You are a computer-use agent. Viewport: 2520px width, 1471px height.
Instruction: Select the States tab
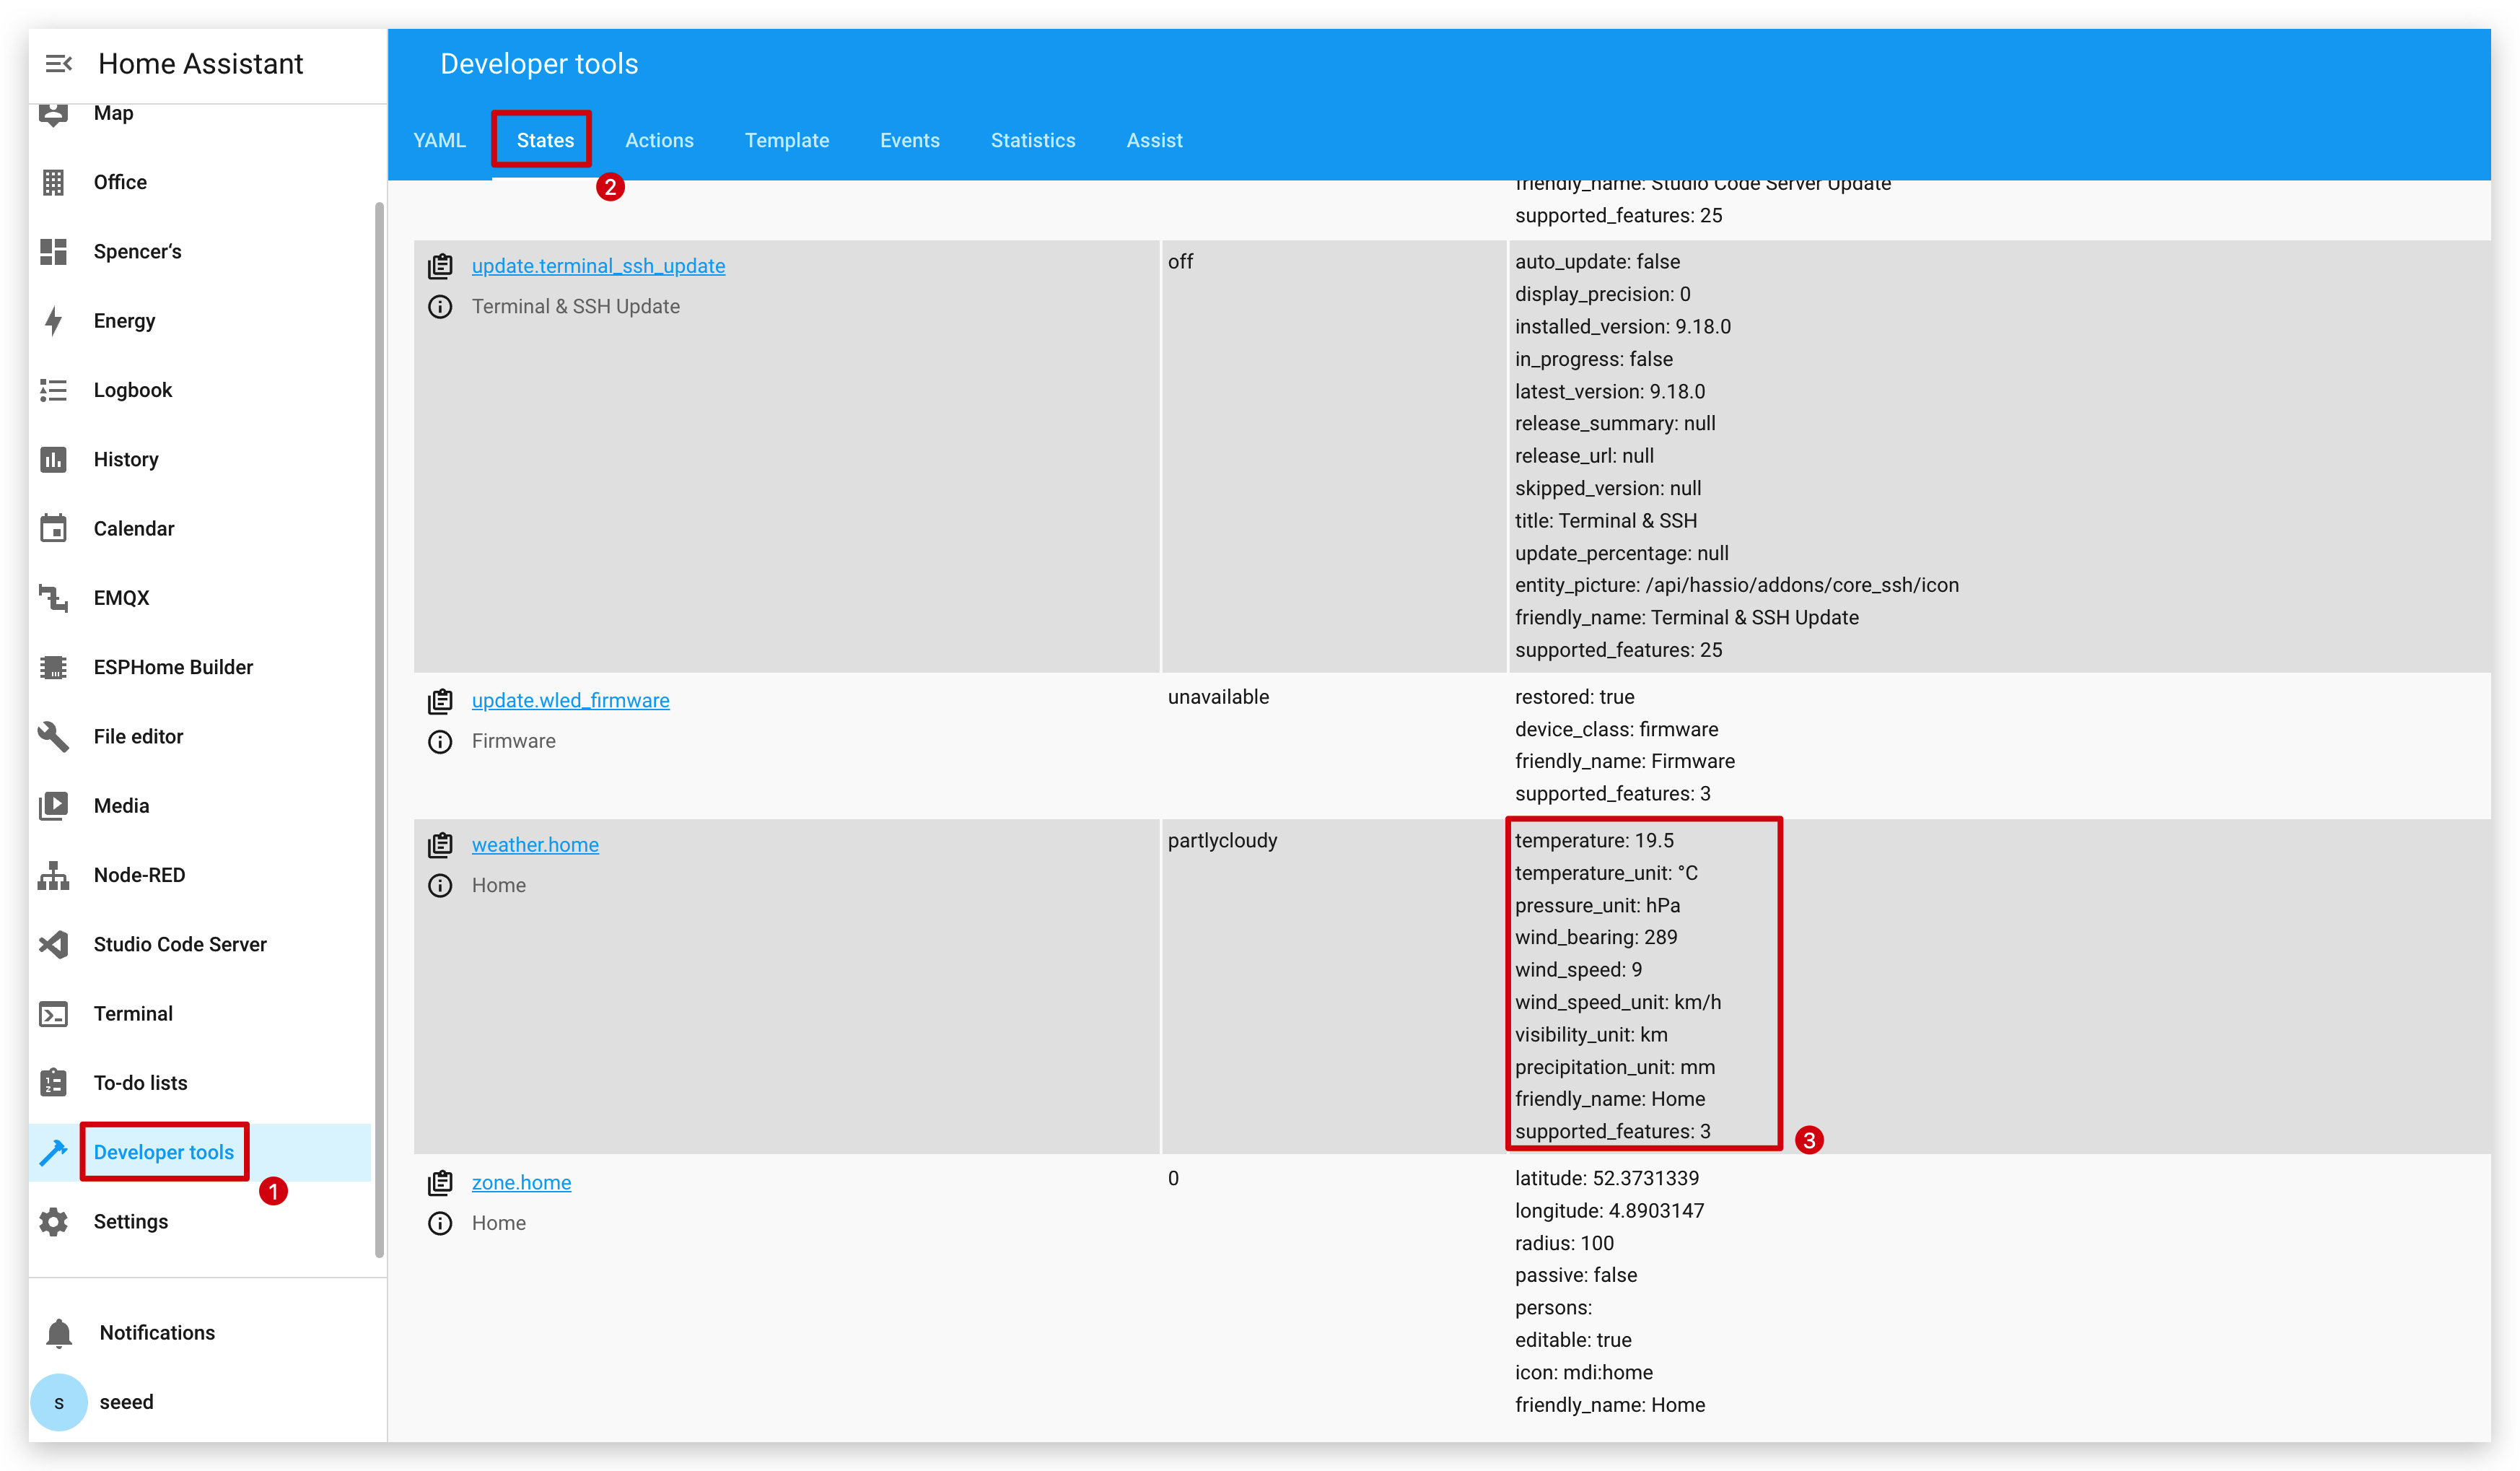pos(545,140)
